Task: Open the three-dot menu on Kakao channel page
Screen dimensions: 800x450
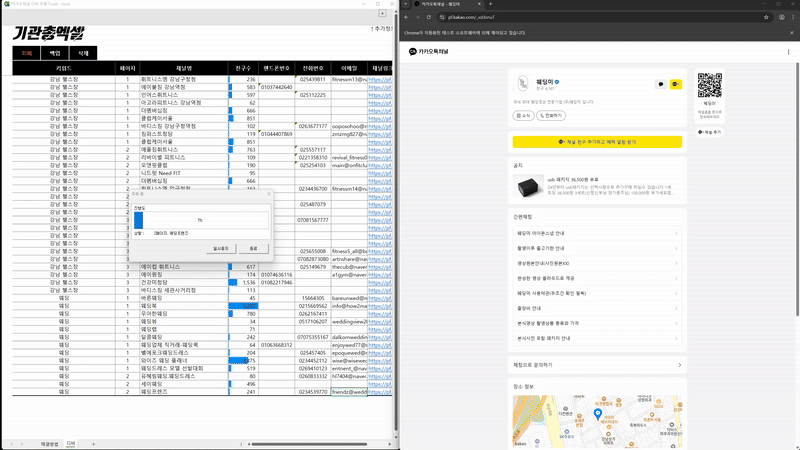Action: (790, 51)
